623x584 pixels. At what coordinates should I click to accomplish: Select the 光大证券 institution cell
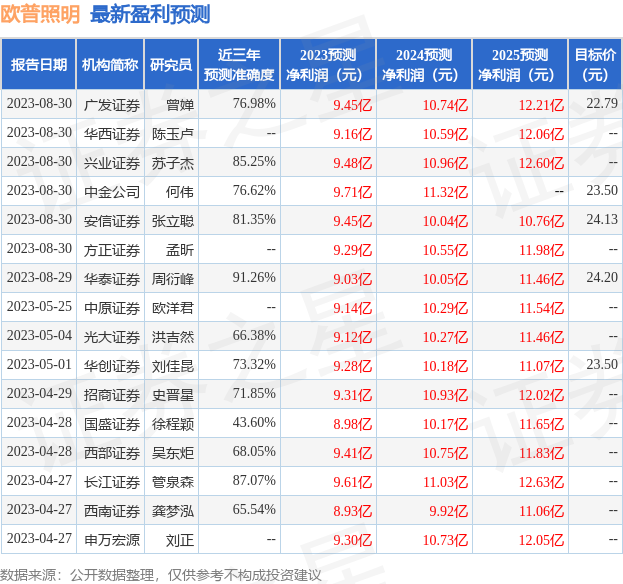pos(112,337)
